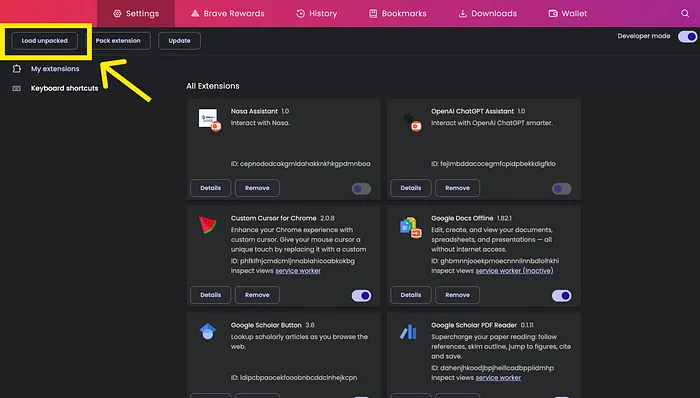This screenshot has height=398, width=700.
Task: Open Details for Custom Cursor for Chrome
Action: pyautogui.click(x=210, y=295)
